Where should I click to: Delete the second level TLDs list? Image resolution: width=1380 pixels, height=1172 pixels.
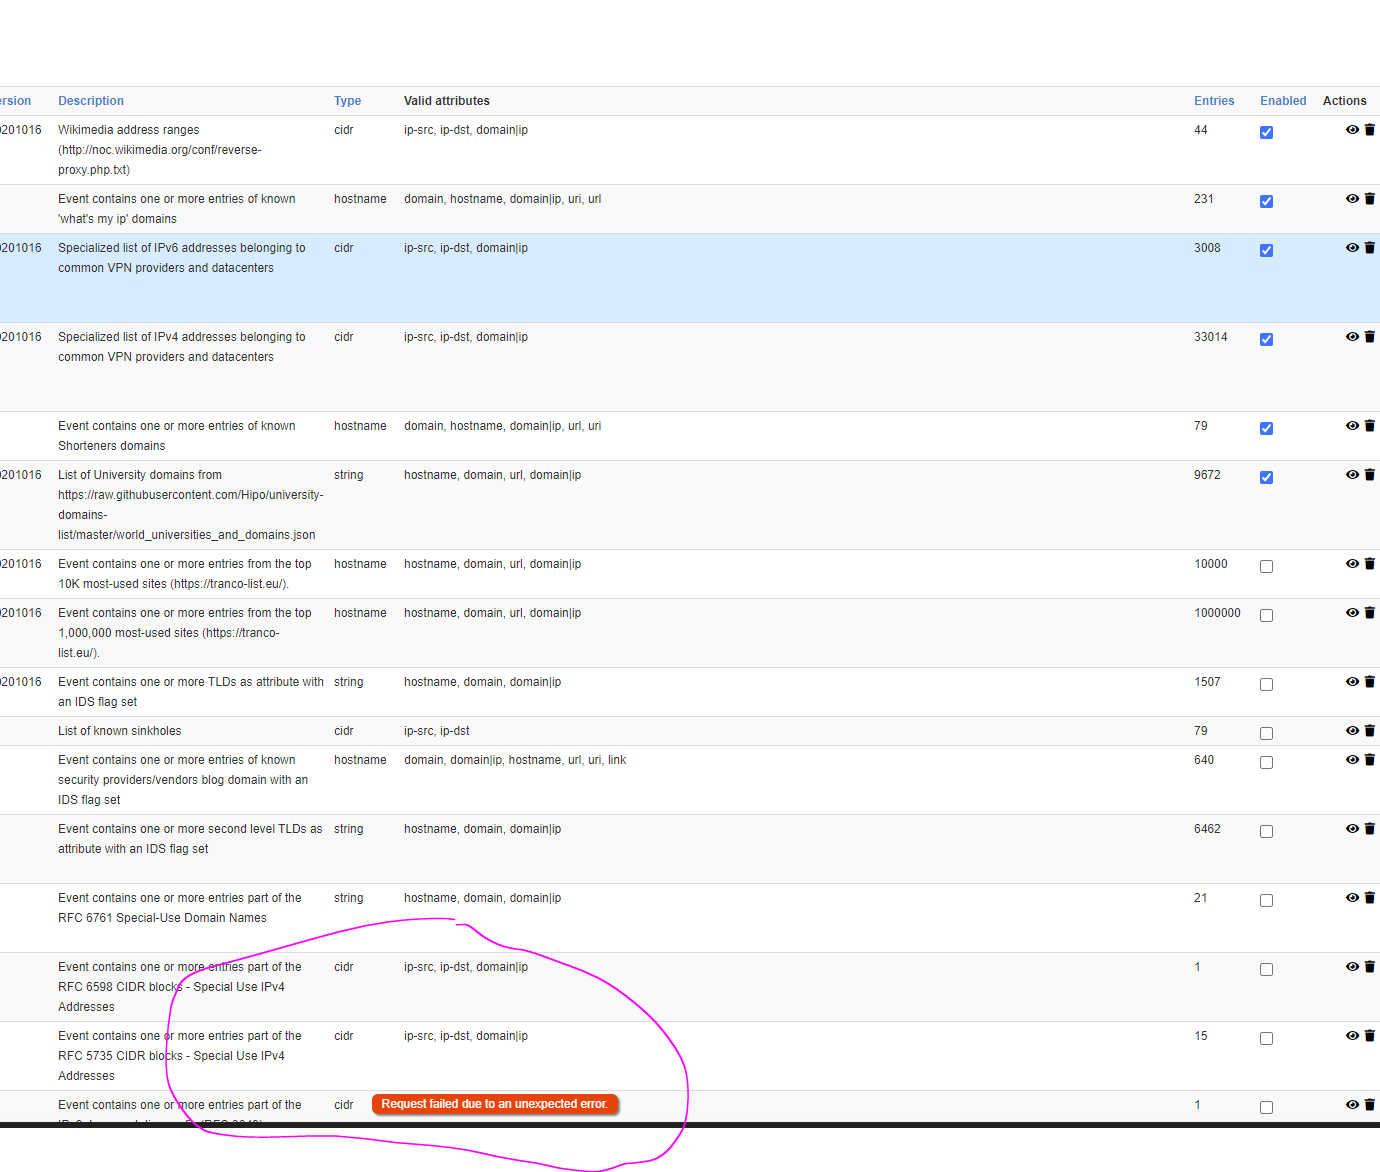pos(1370,829)
